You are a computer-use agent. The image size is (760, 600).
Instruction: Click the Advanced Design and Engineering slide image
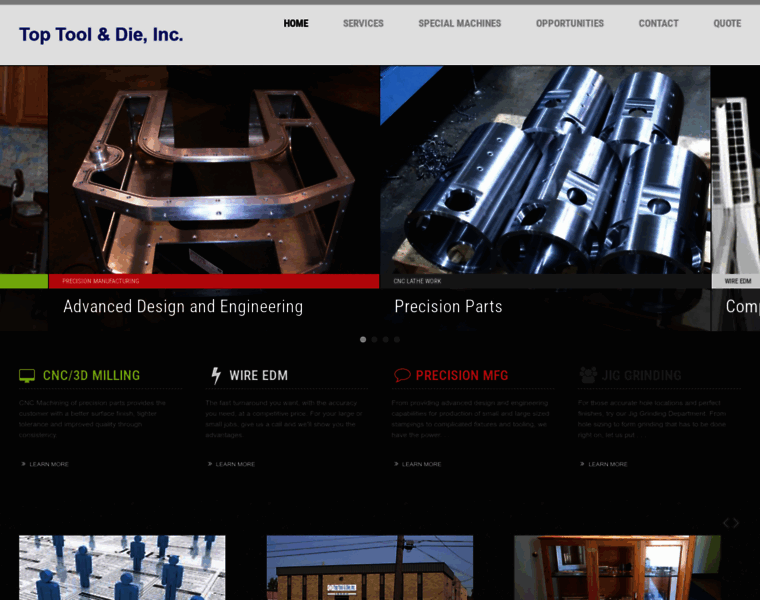[214, 170]
